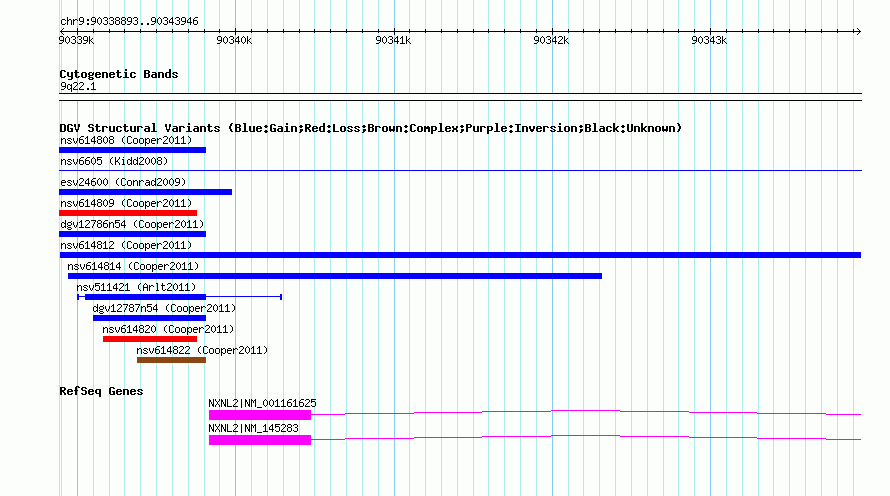Open the NXNL2|NM_001161625 gene label
Image resolution: width=890 pixels, height=496 pixels.
[x=262, y=403]
